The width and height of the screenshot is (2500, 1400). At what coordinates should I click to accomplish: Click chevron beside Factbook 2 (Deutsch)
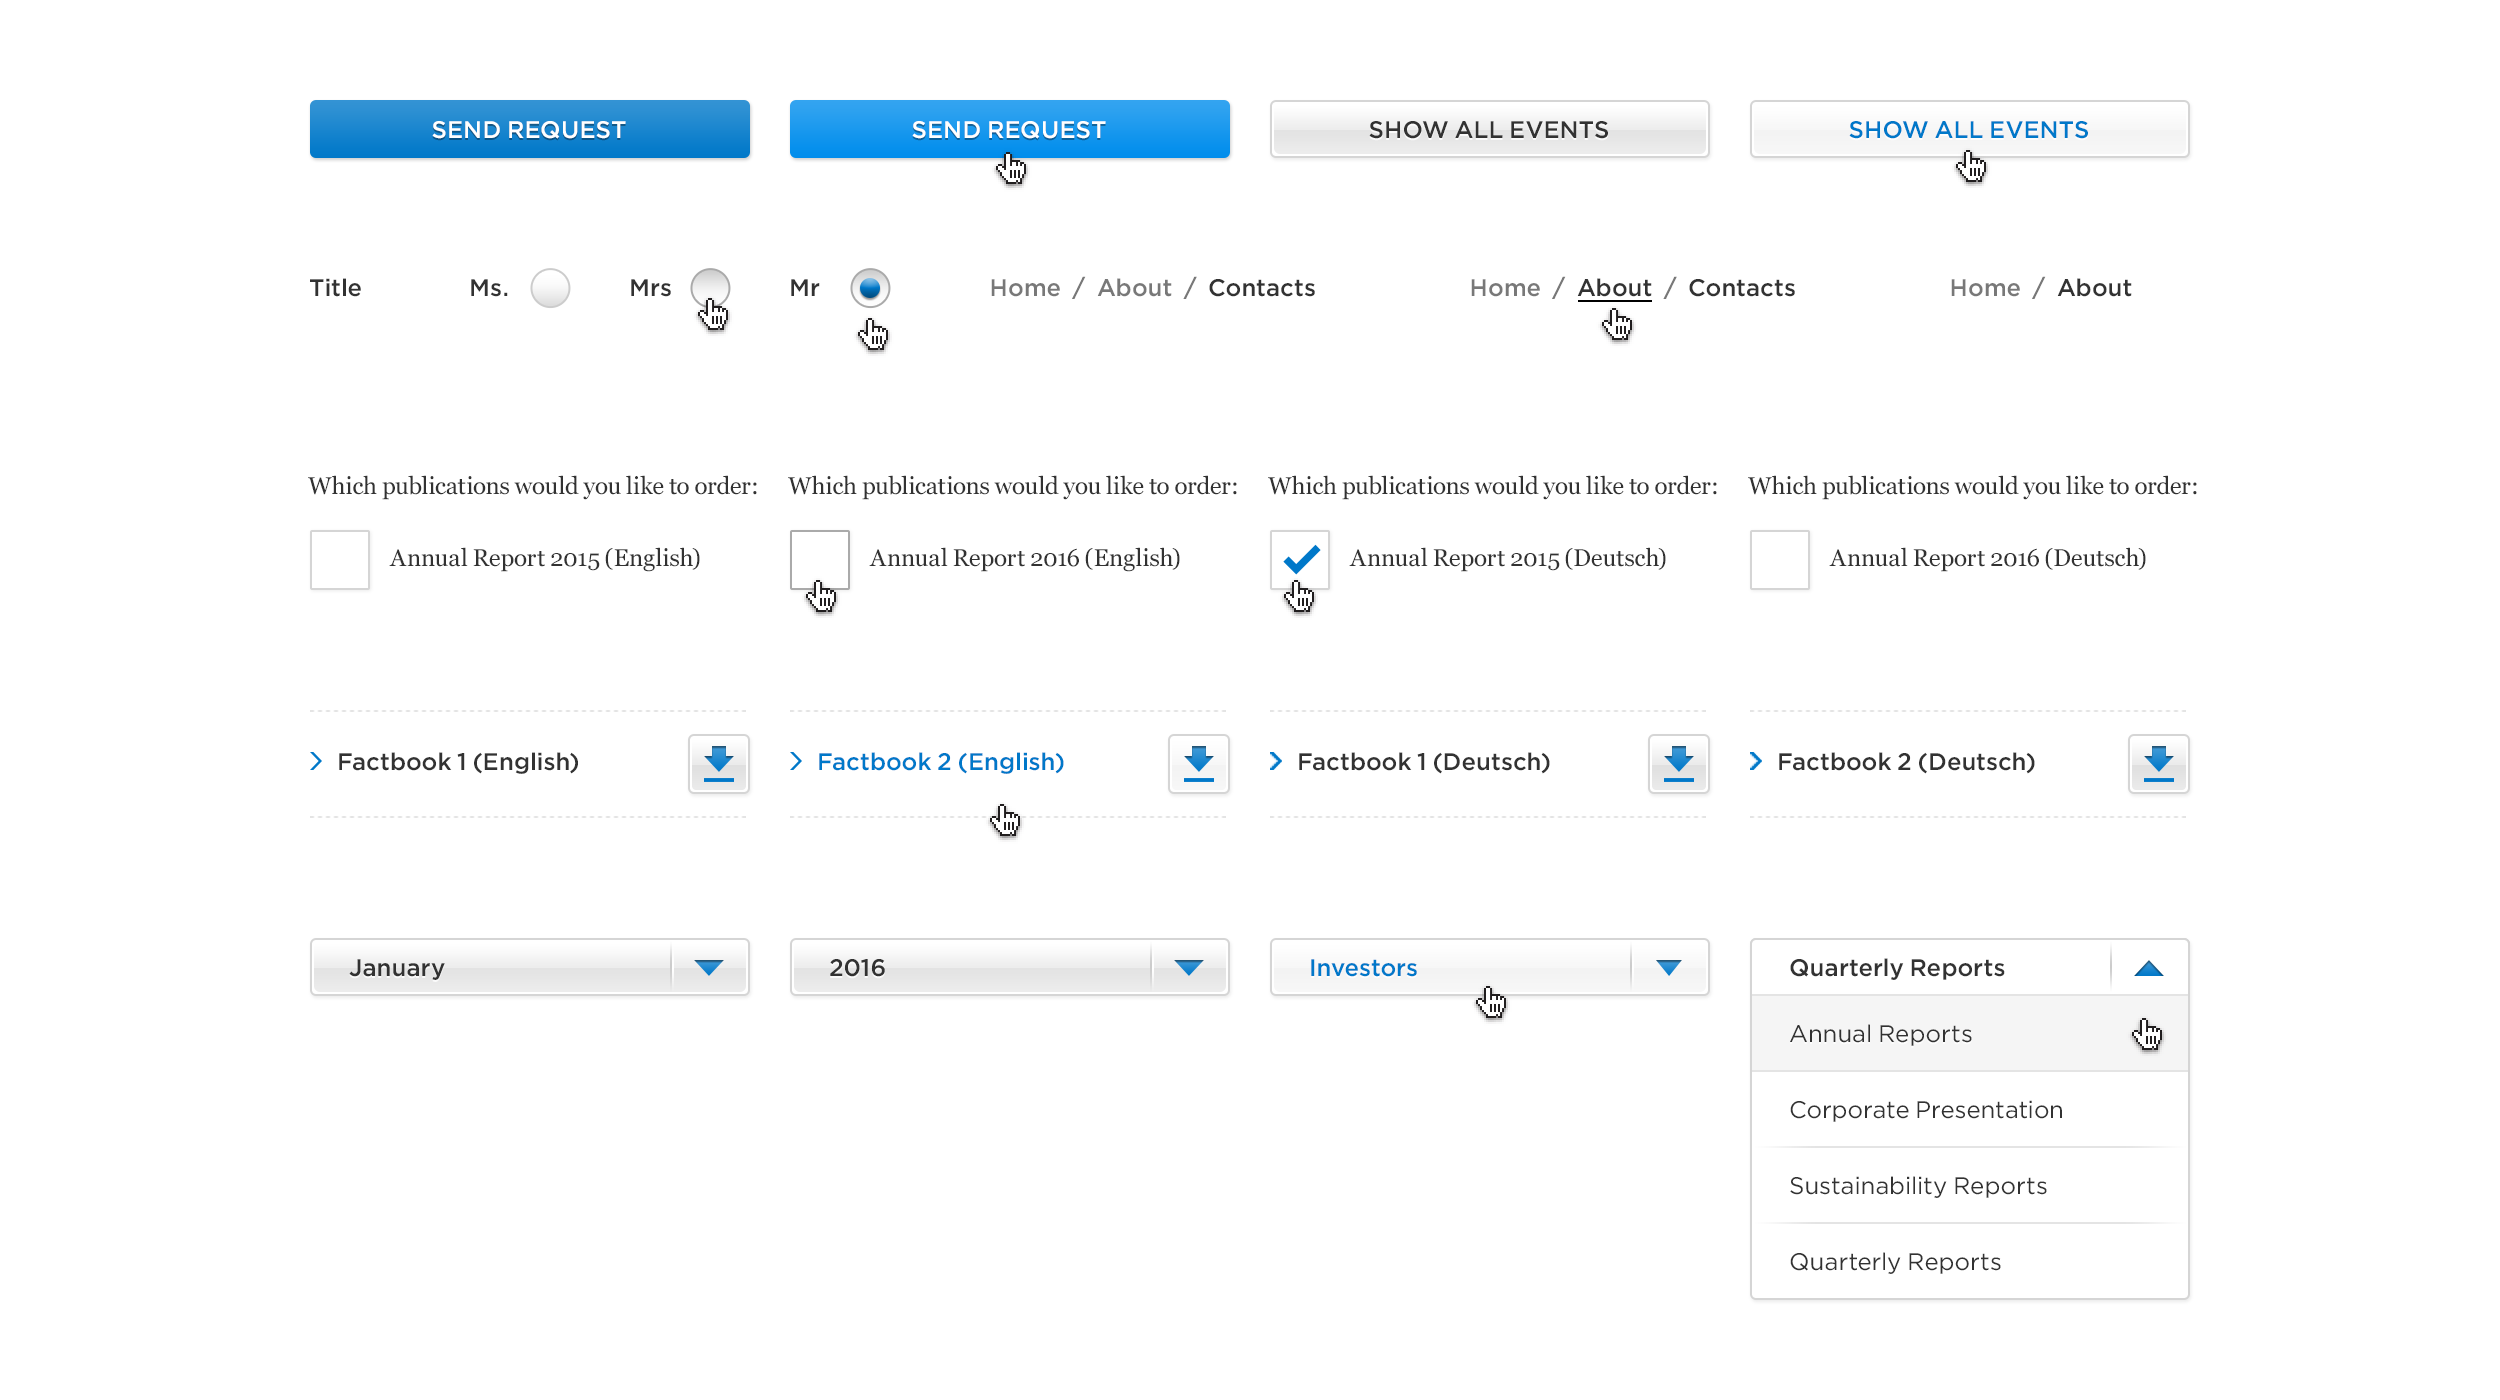click(1756, 761)
